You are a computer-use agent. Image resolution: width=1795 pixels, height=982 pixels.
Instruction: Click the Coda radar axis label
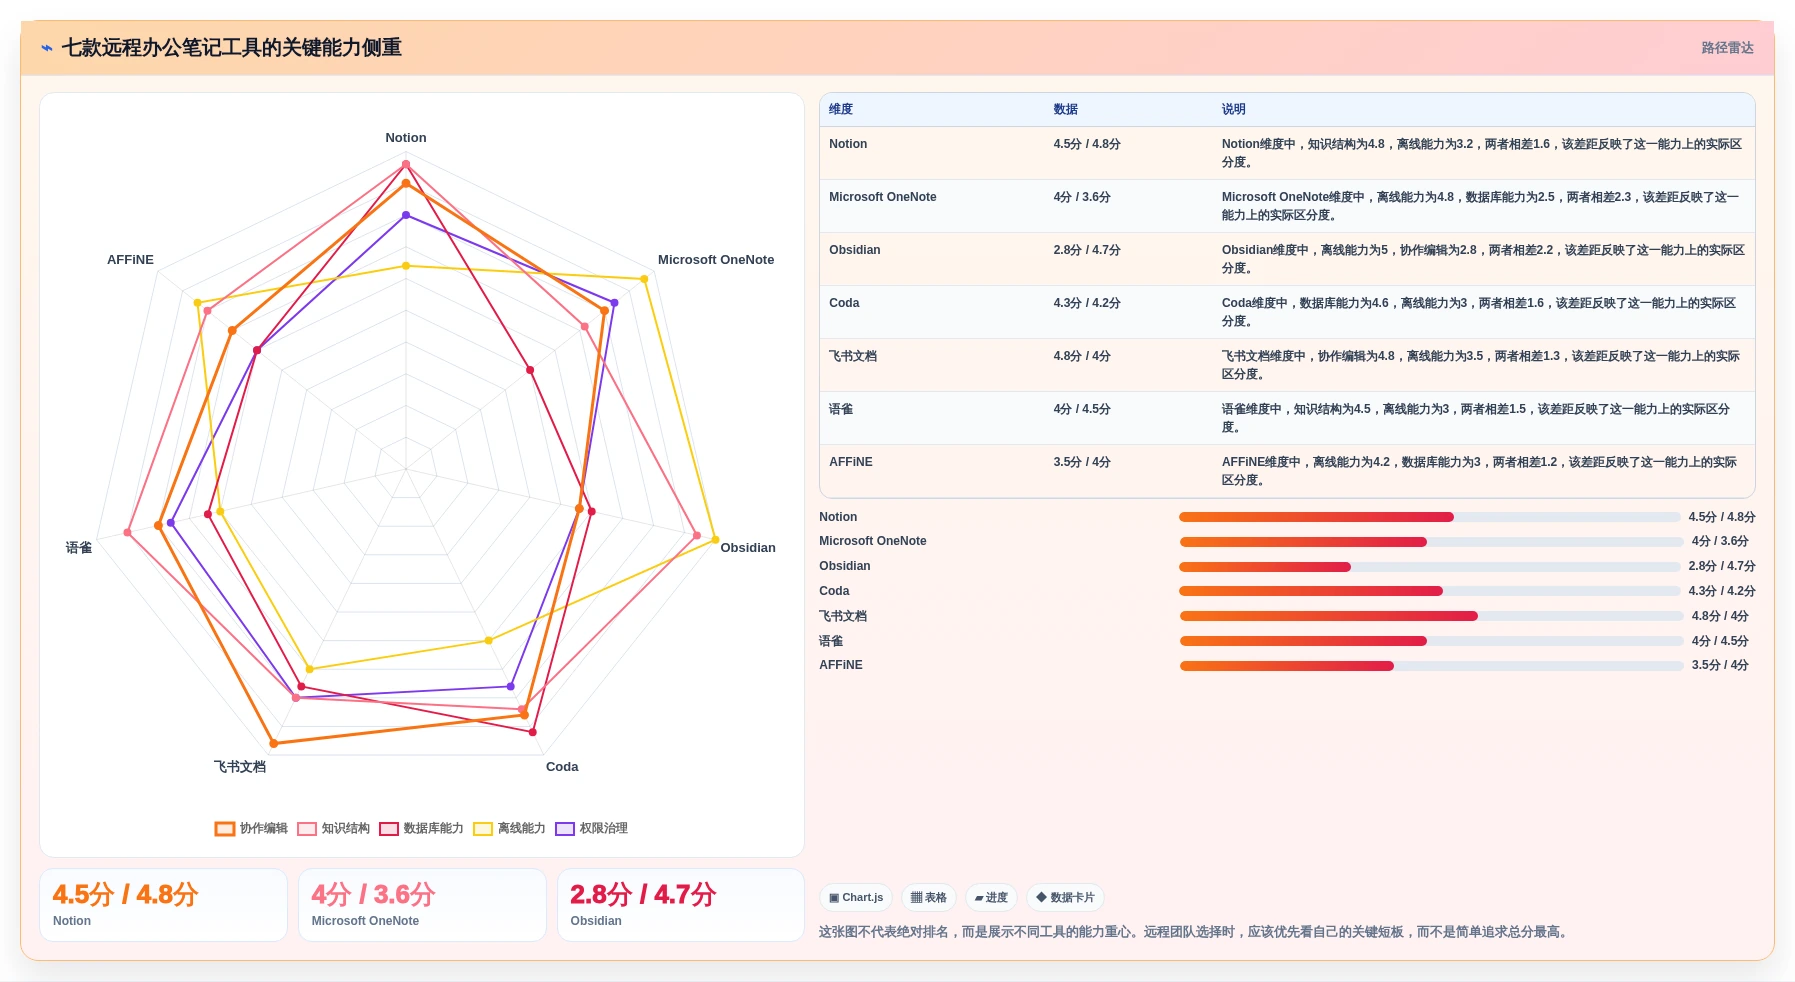[x=562, y=767]
